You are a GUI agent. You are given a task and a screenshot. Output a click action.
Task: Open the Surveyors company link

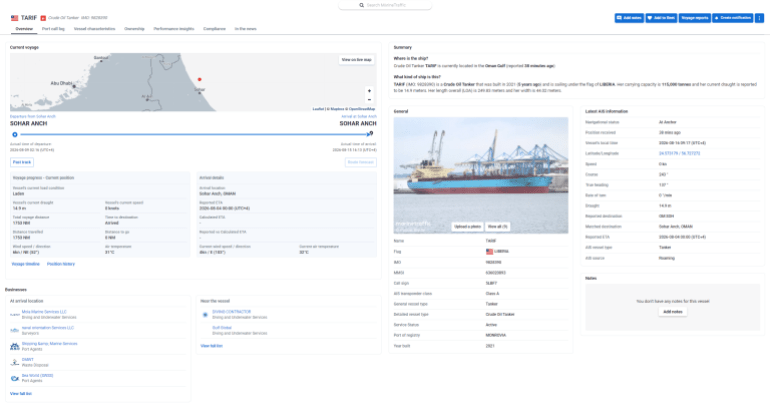(x=48, y=328)
